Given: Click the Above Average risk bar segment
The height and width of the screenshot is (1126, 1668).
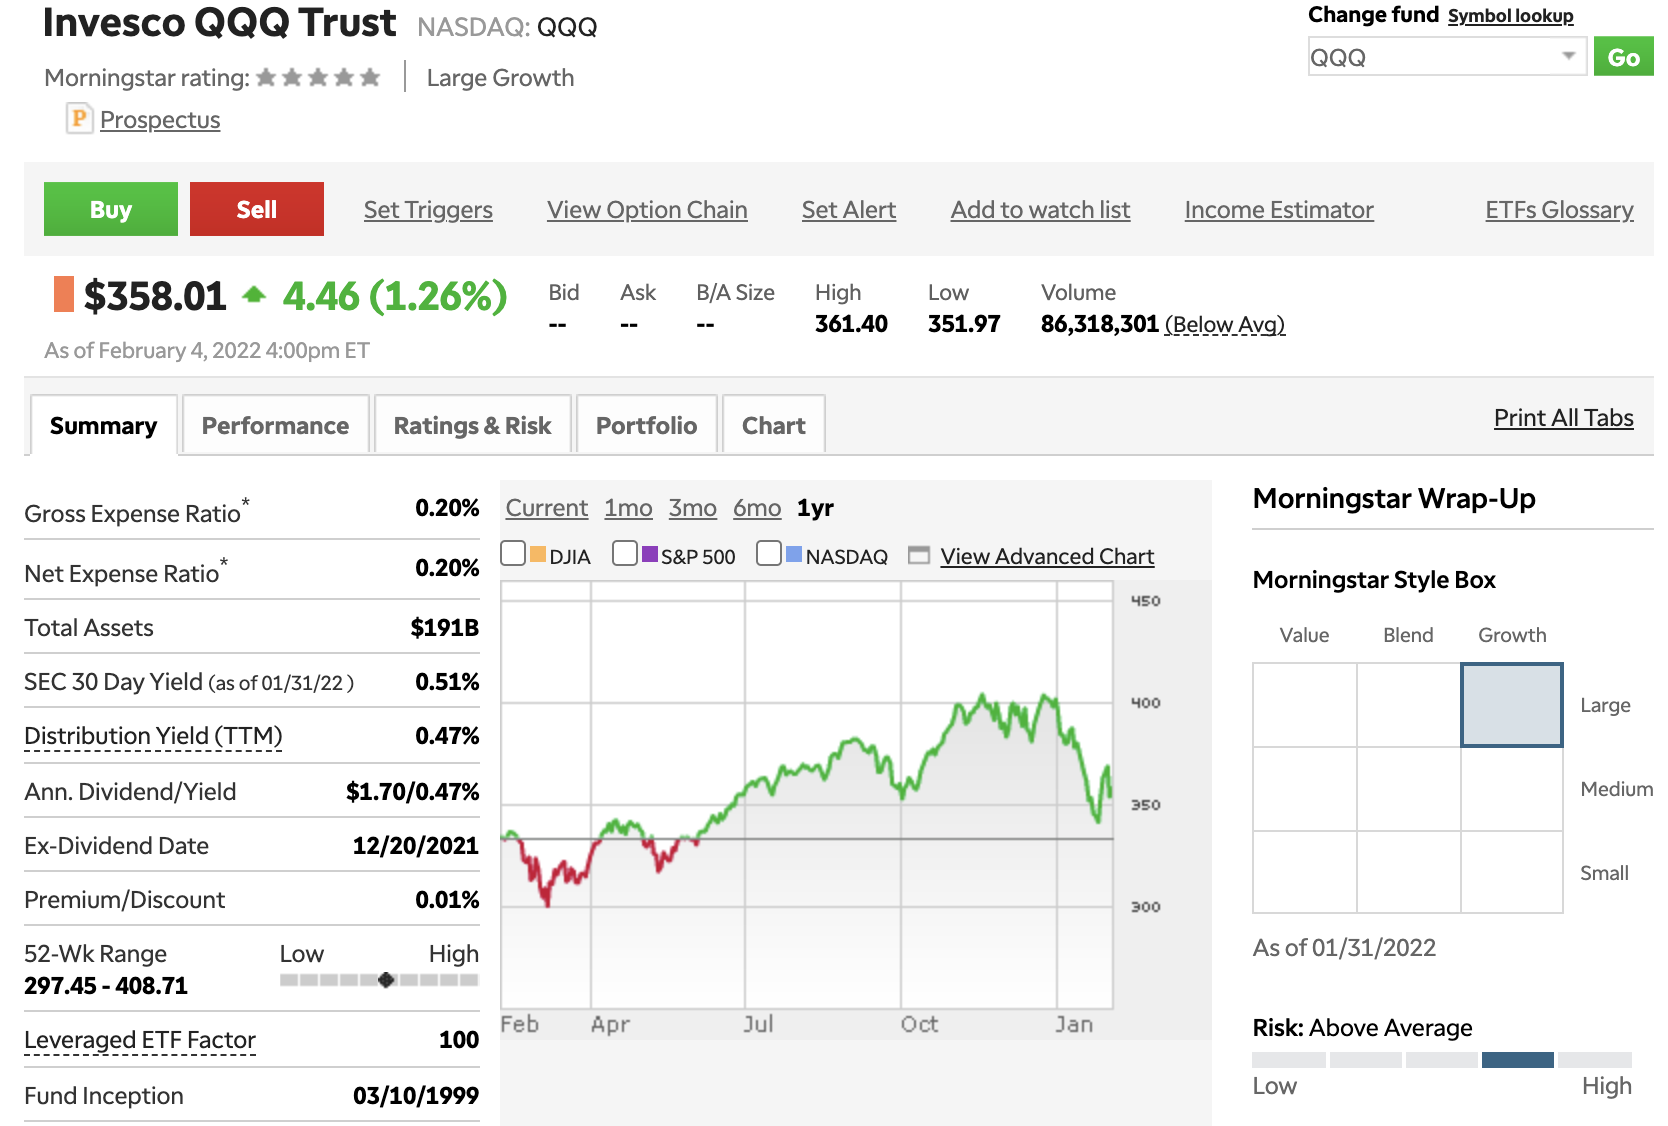Looking at the screenshot, I should pos(1518,1060).
